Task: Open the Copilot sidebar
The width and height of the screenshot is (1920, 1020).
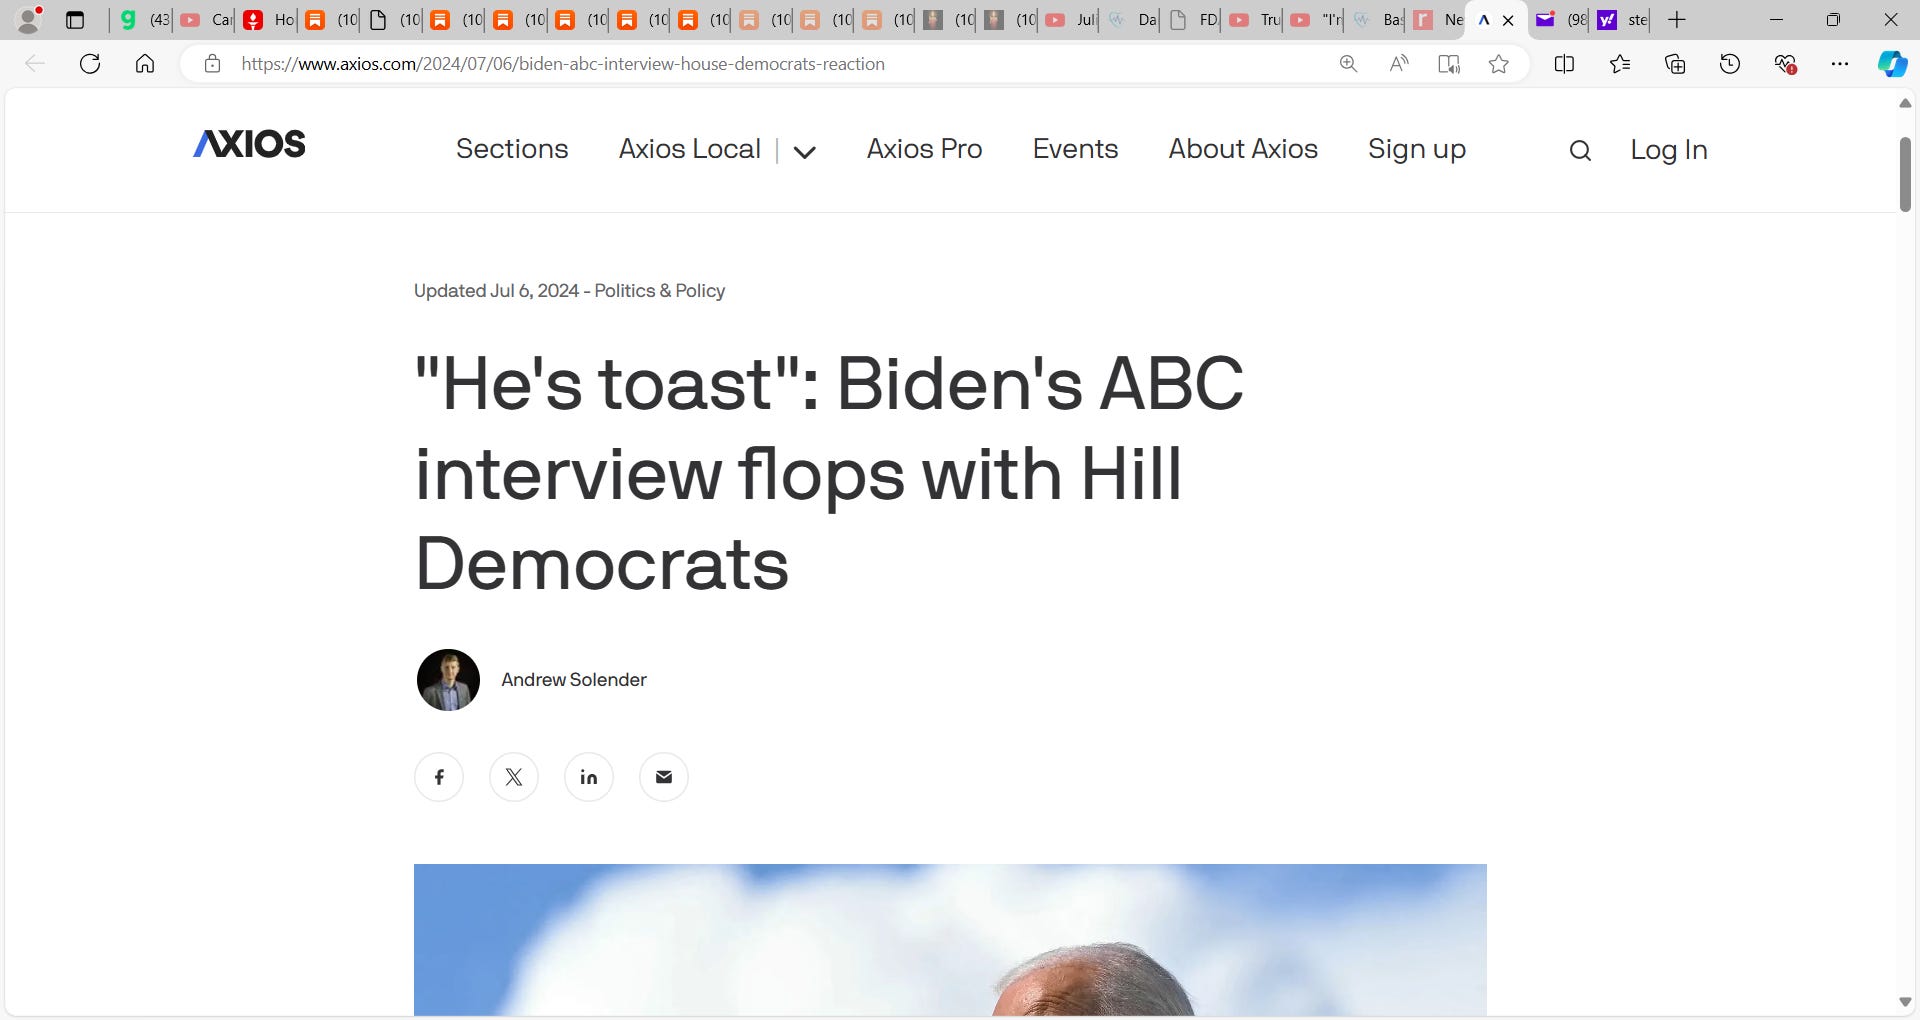Action: (1892, 64)
